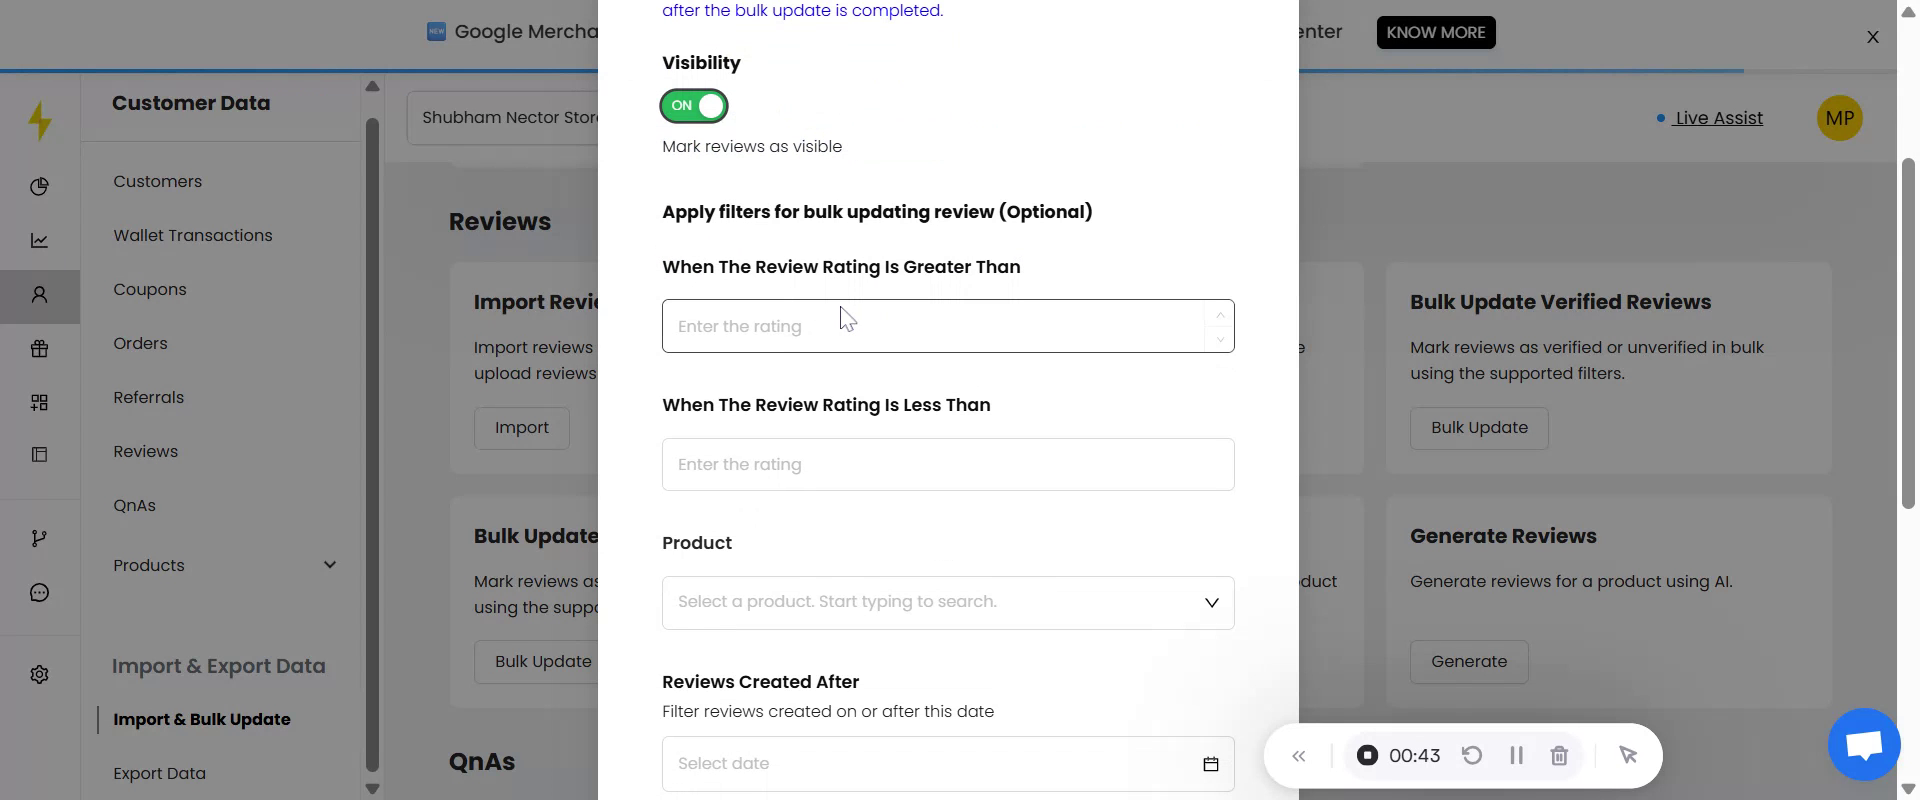Screen dimensions: 1920x800
Task: Open the Shubham Nector Store selector
Action: [x=503, y=118]
